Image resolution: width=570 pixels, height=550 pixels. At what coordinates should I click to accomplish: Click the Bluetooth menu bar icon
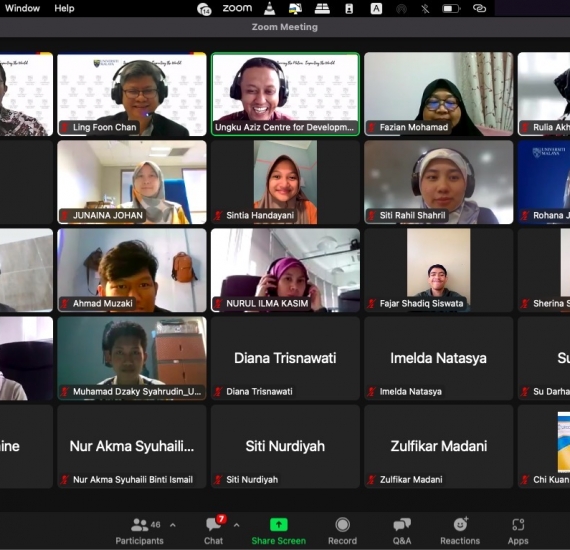425,8
